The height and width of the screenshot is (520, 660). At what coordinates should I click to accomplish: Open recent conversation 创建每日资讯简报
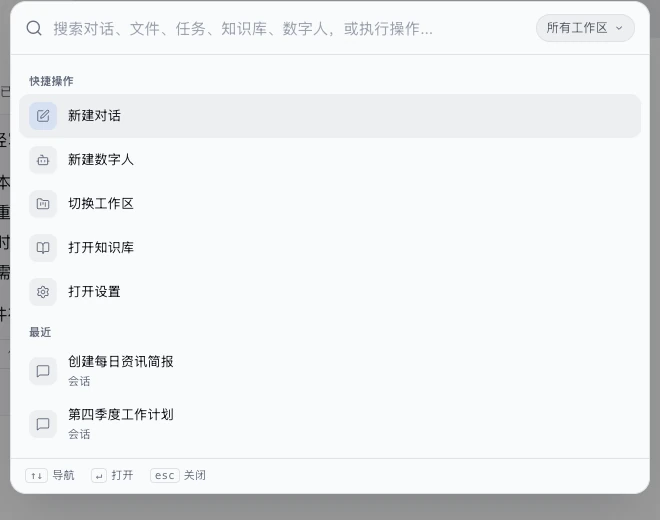[x=330, y=371]
